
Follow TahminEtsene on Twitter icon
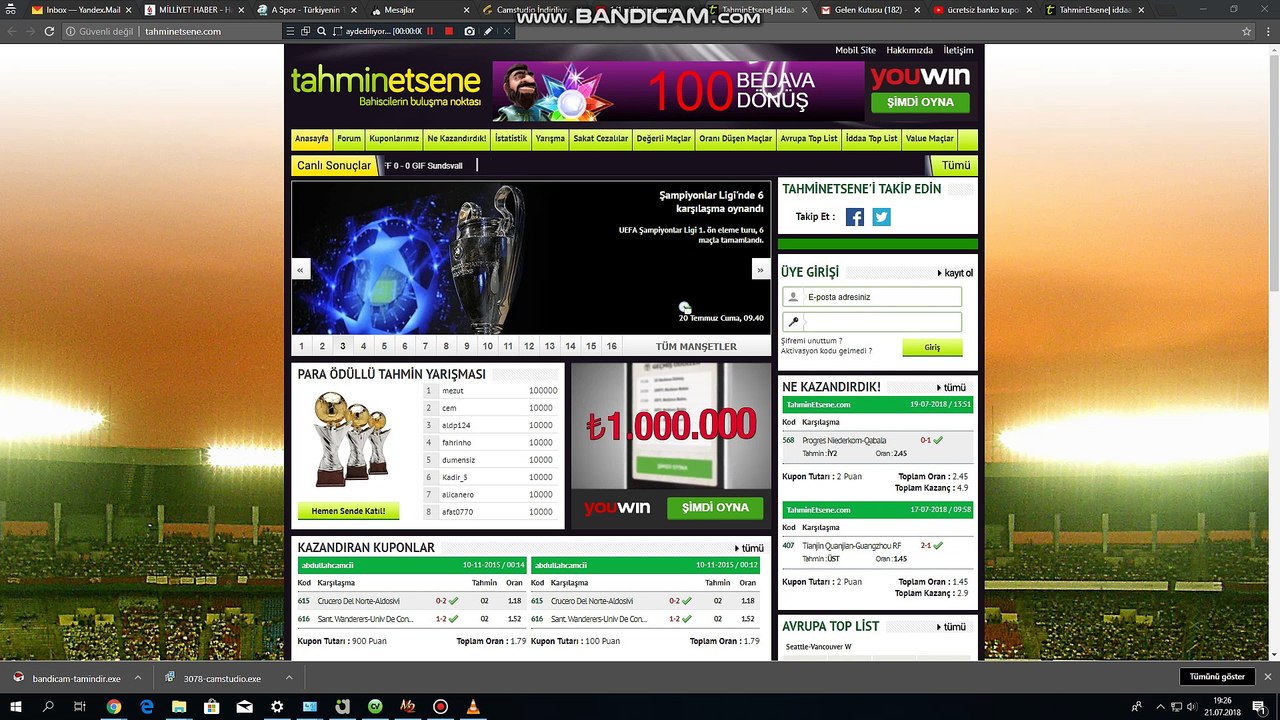tap(881, 217)
